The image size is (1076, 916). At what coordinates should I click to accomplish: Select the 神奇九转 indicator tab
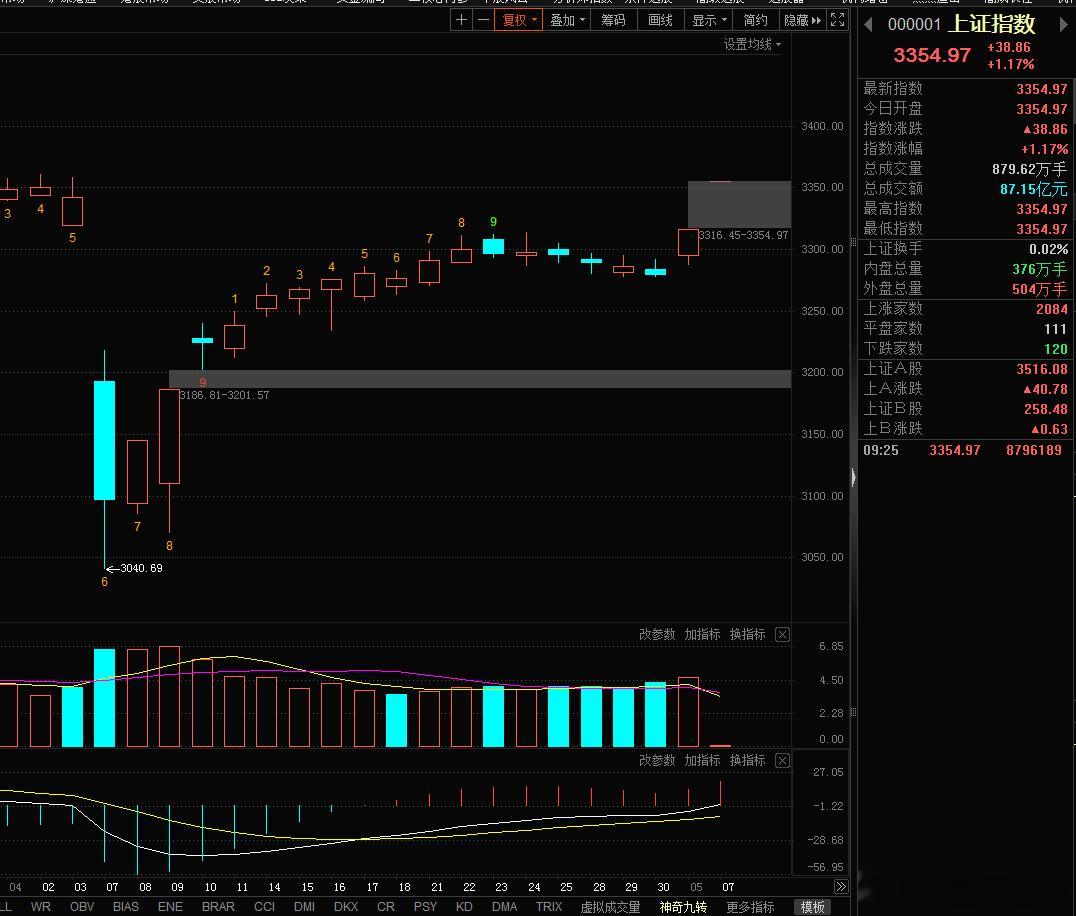click(683, 907)
